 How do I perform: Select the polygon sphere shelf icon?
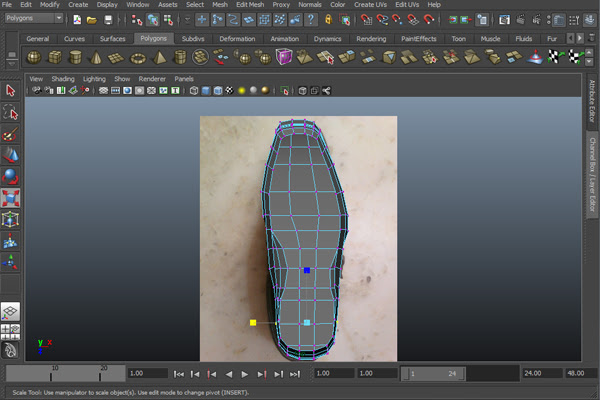click(x=34, y=57)
